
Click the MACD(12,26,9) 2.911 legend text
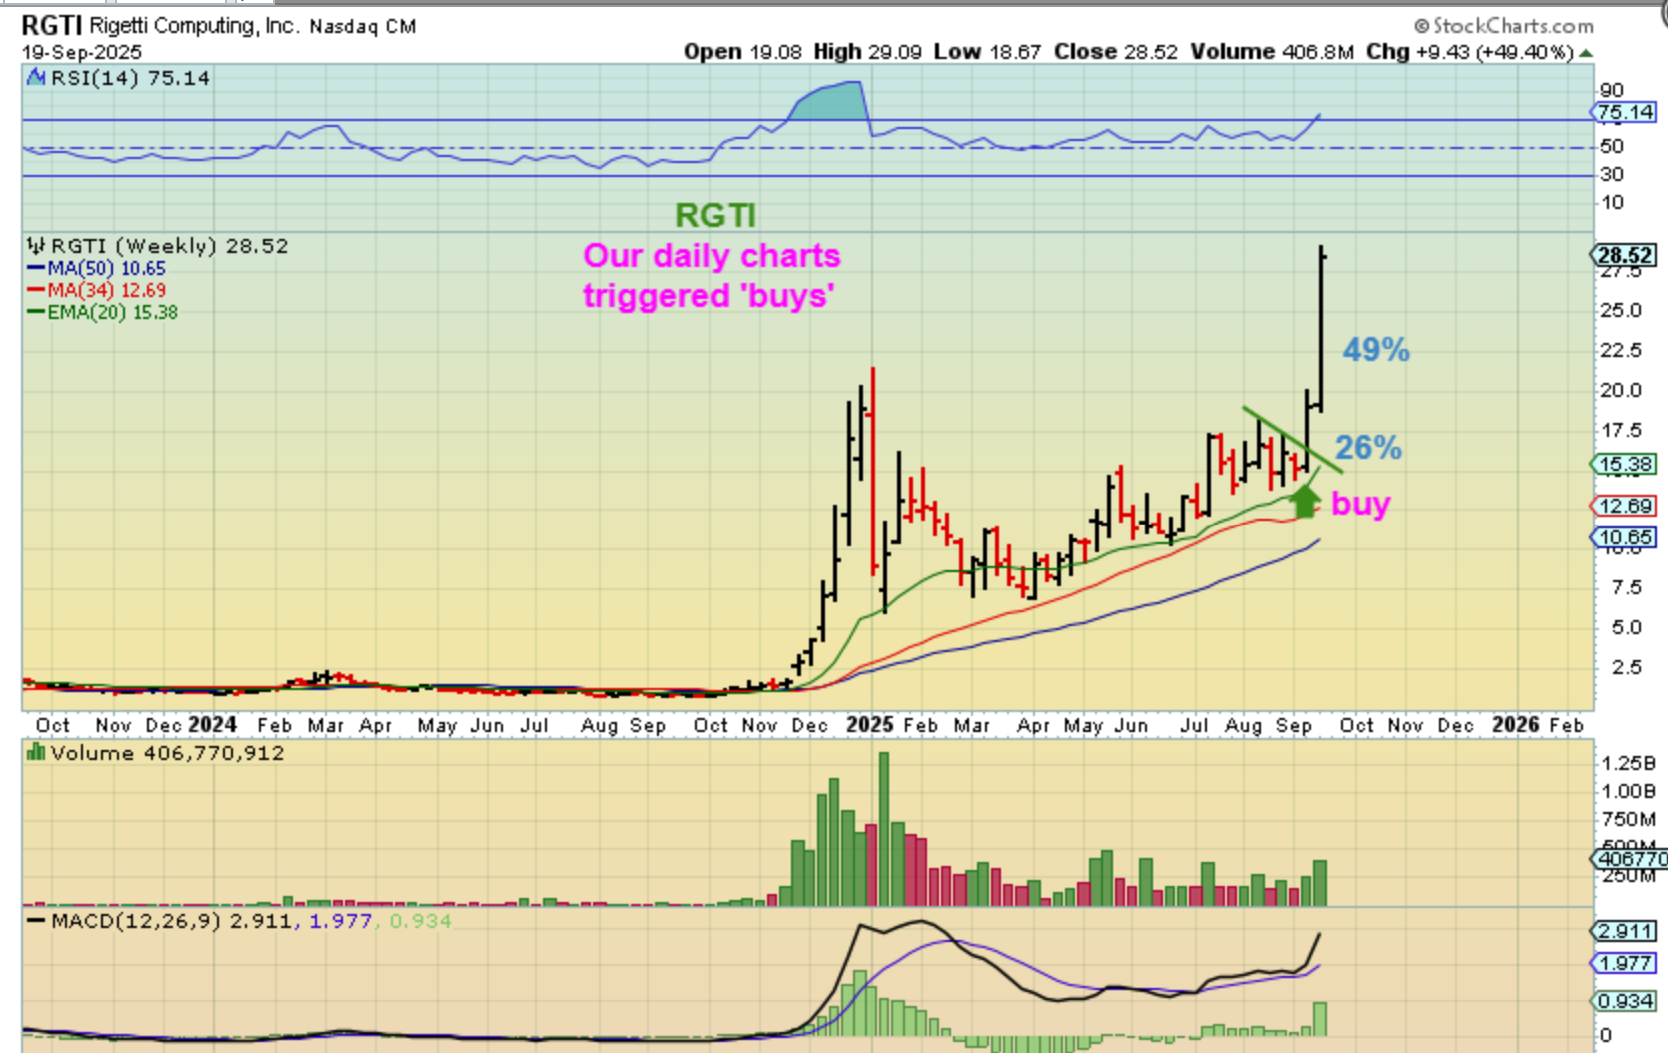click(171, 921)
